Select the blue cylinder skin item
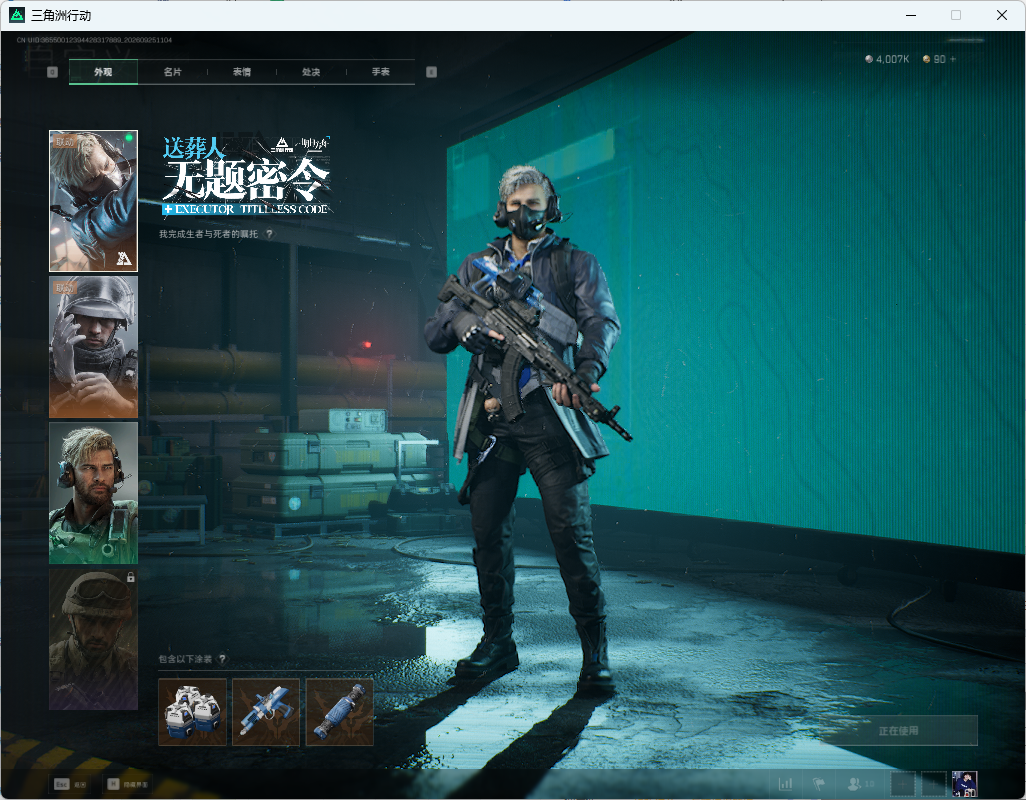This screenshot has width=1026, height=800. tap(340, 712)
